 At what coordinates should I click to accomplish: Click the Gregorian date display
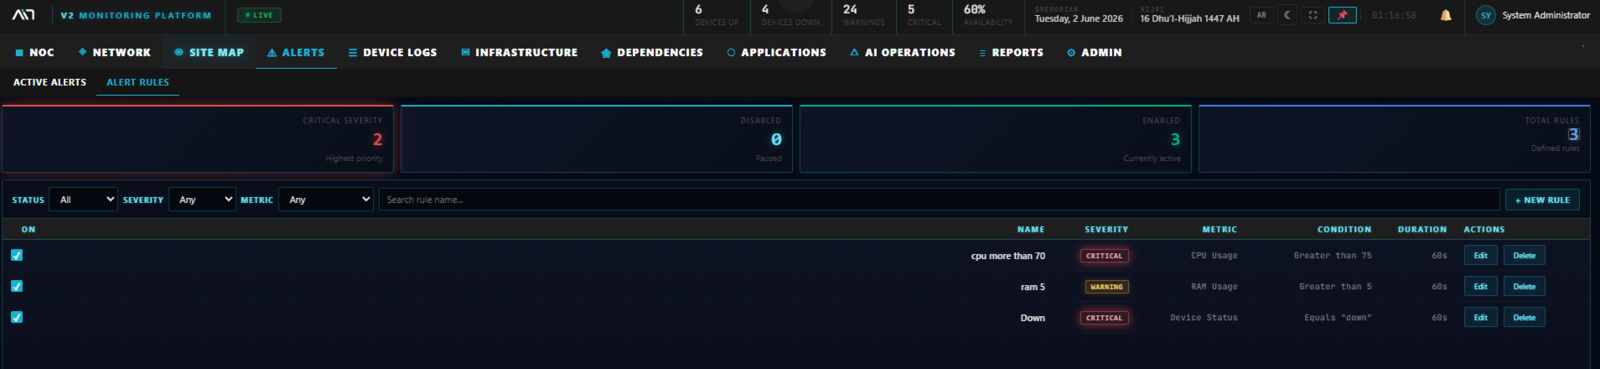[x=1078, y=15]
